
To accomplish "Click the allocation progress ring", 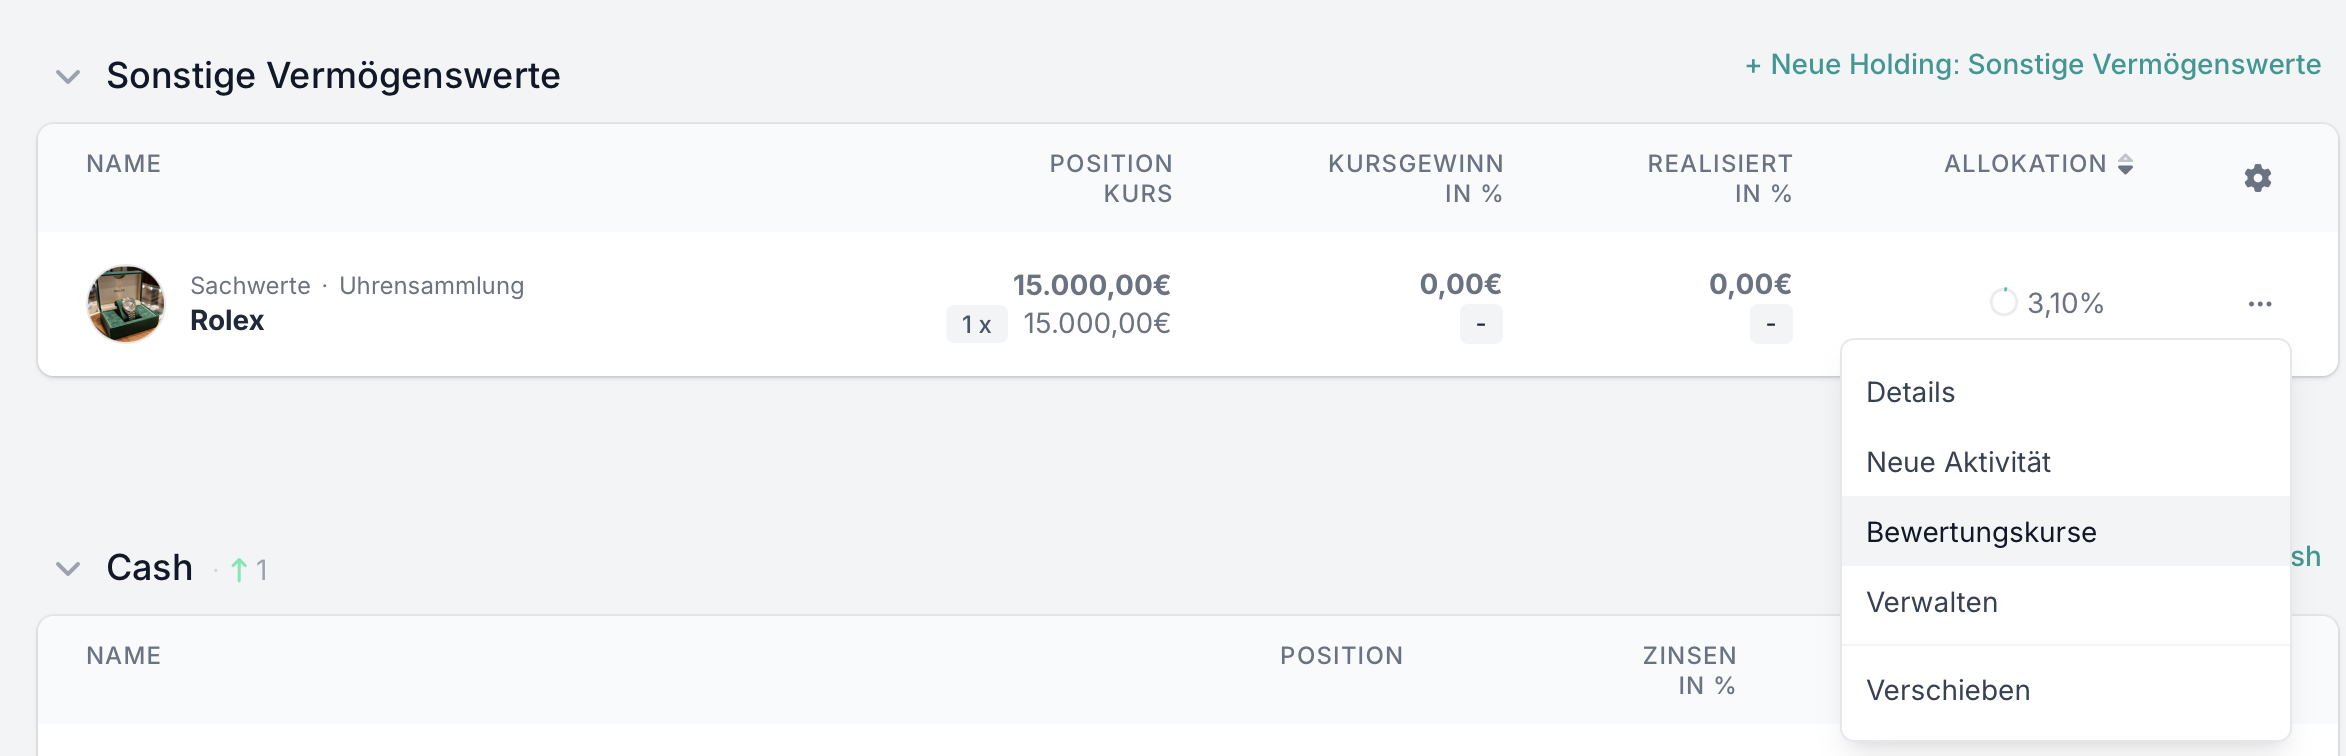I will tap(2003, 302).
